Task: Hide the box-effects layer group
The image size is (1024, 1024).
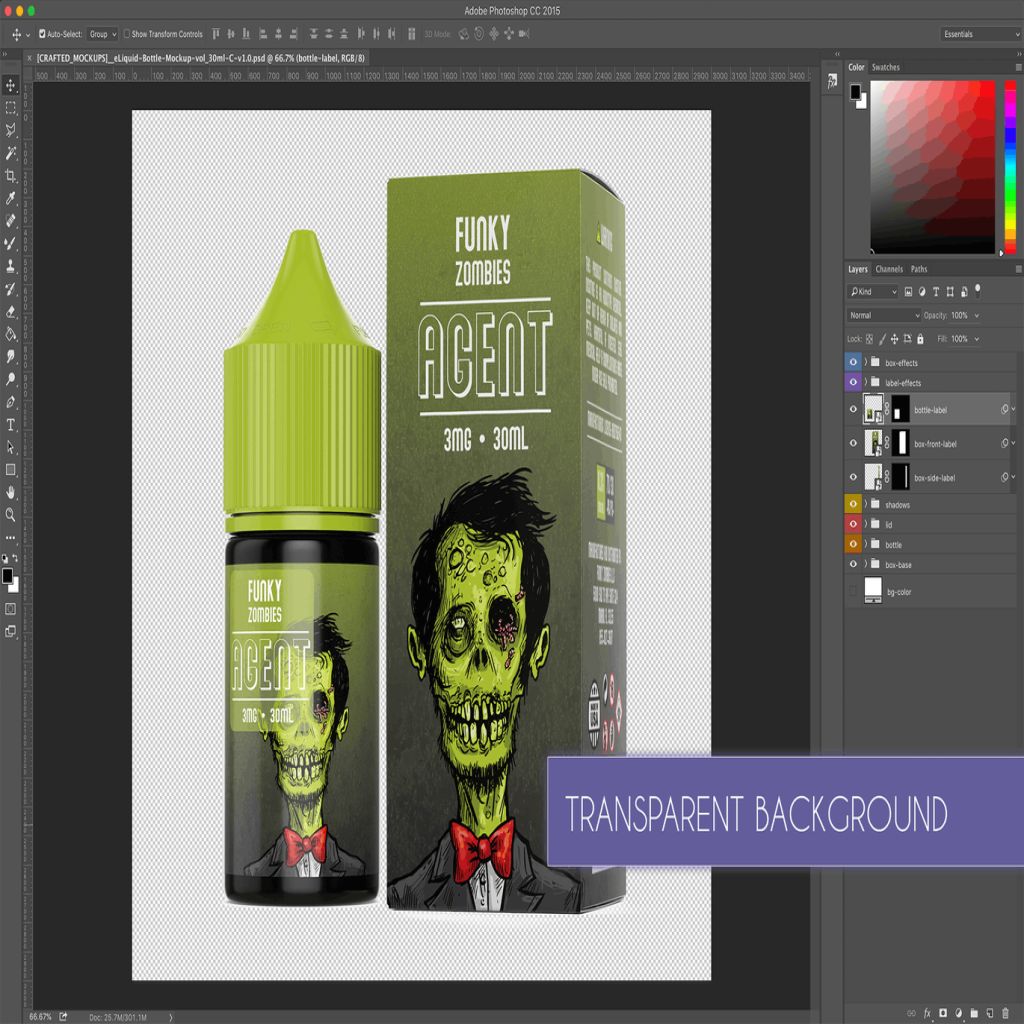Action: pyautogui.click(x=853, y=362)
